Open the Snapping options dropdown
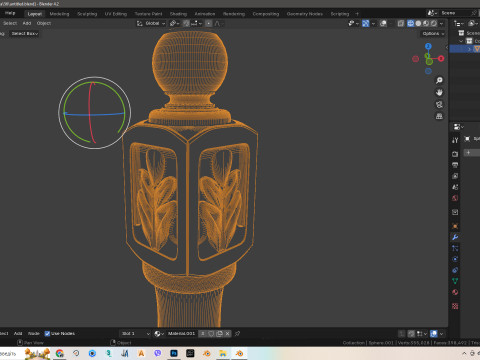Viewport: 480px width, 360px height. [196, 23]
